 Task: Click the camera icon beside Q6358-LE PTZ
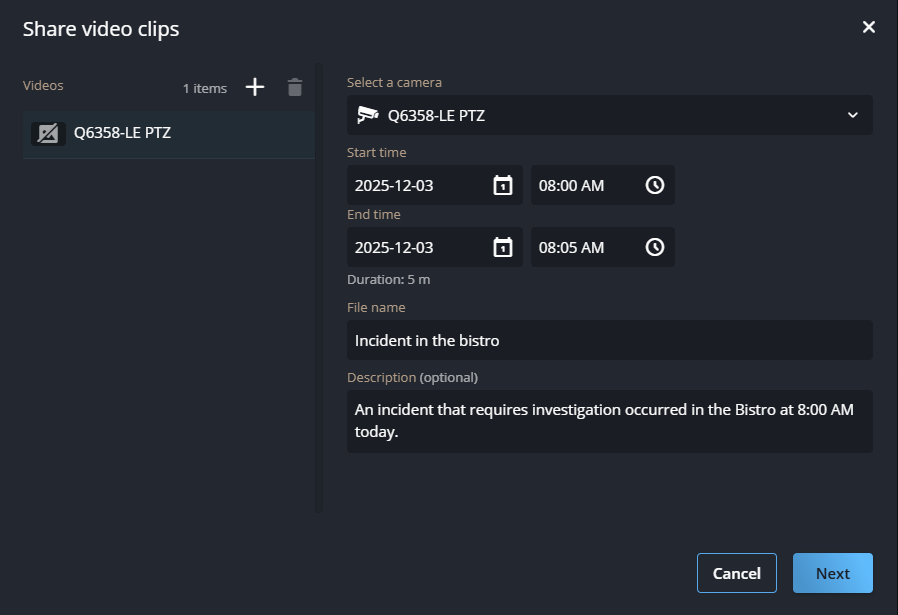click(47, 132)
